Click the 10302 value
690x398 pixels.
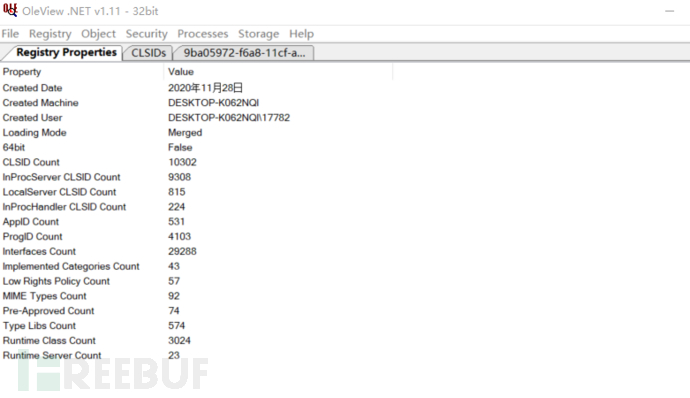[182, 162]
